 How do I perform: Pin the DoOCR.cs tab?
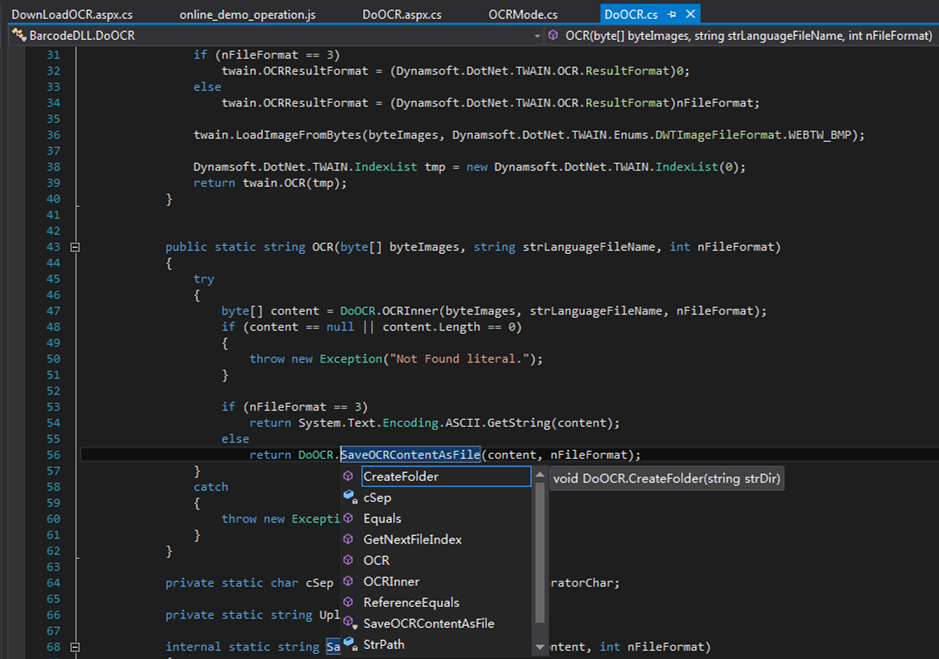672,15
